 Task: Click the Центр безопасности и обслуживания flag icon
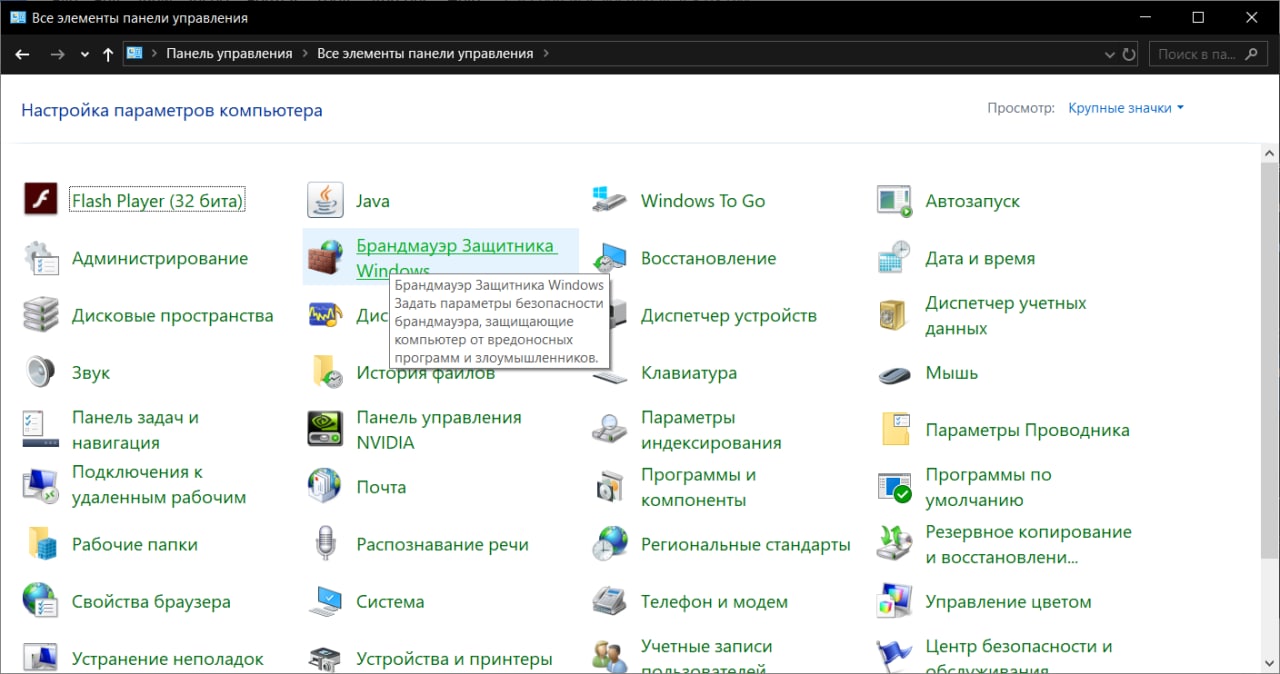pos(894,658)
